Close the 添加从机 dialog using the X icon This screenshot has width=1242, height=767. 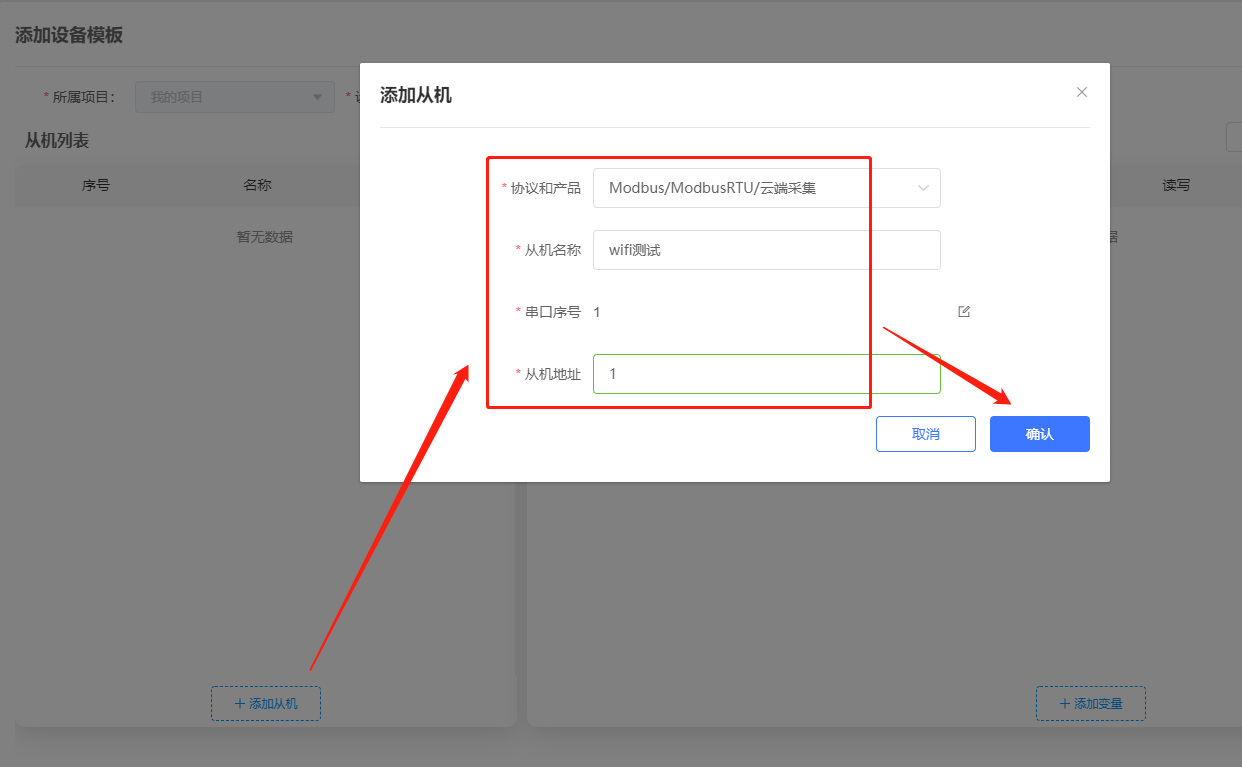point(1081,92)
